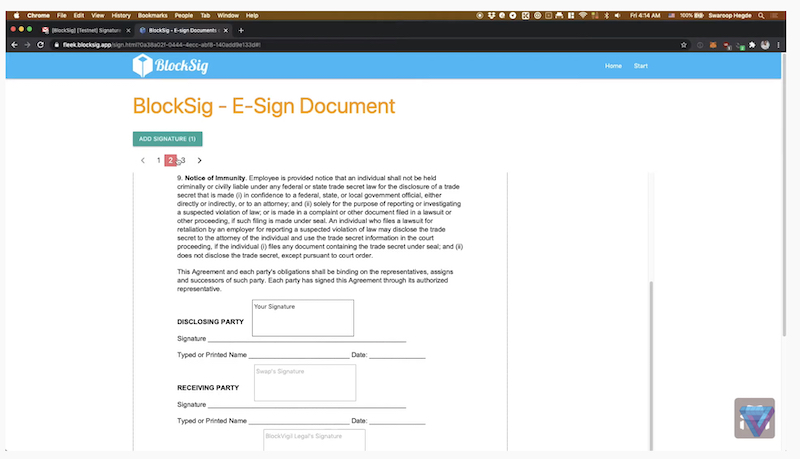Image resolution: width=800 pixels, height=459 pixels.
Task: Select page 3 in pagination
Action: [183, 160]
